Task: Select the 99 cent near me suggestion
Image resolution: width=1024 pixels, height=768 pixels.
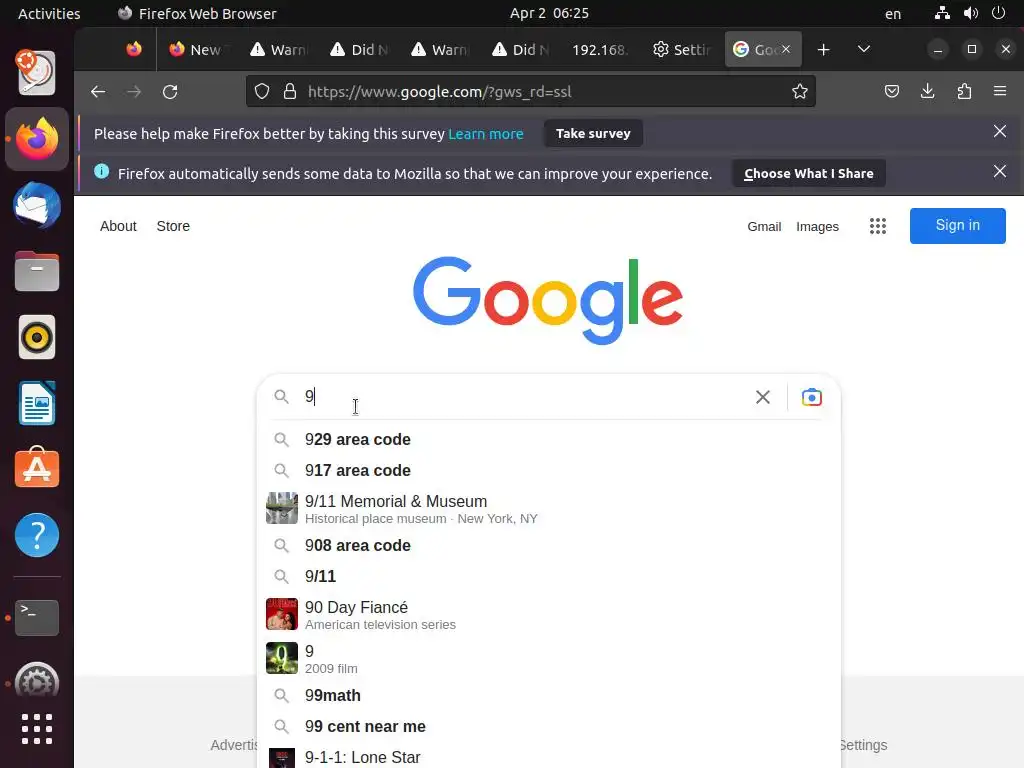Action: coord(549,726)
